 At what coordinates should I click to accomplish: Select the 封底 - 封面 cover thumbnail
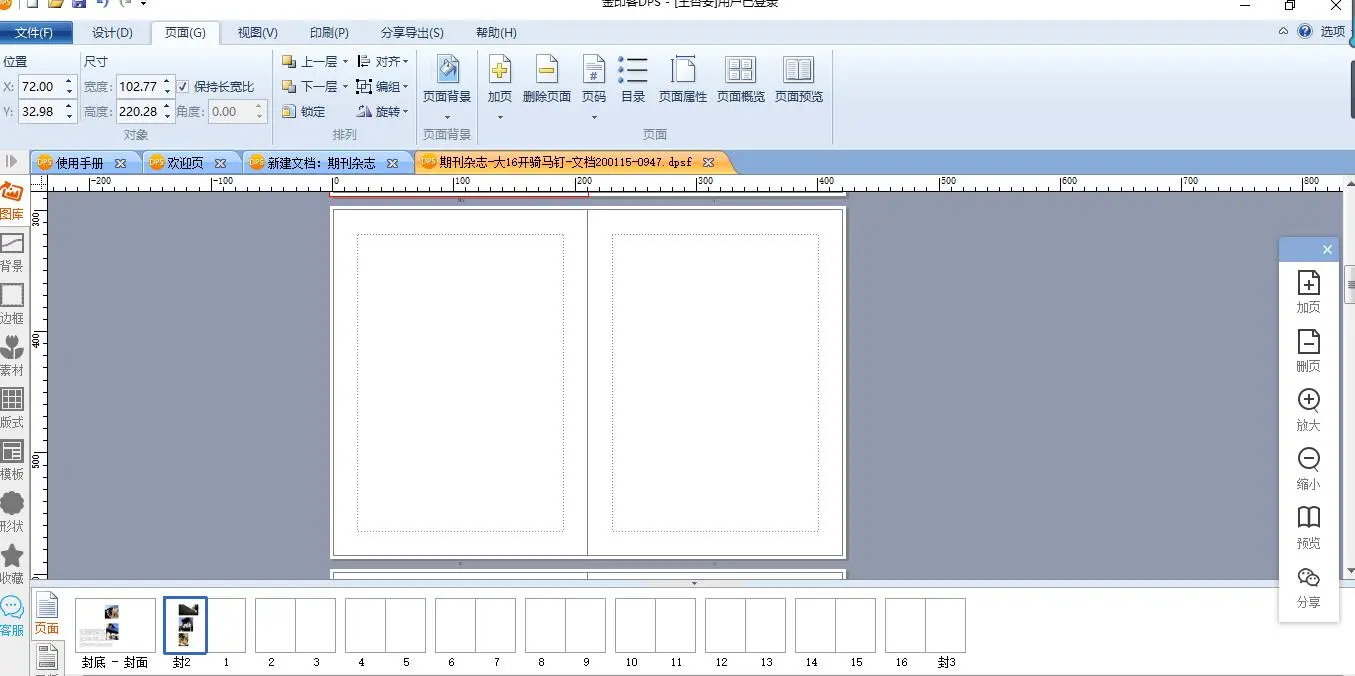115,626
